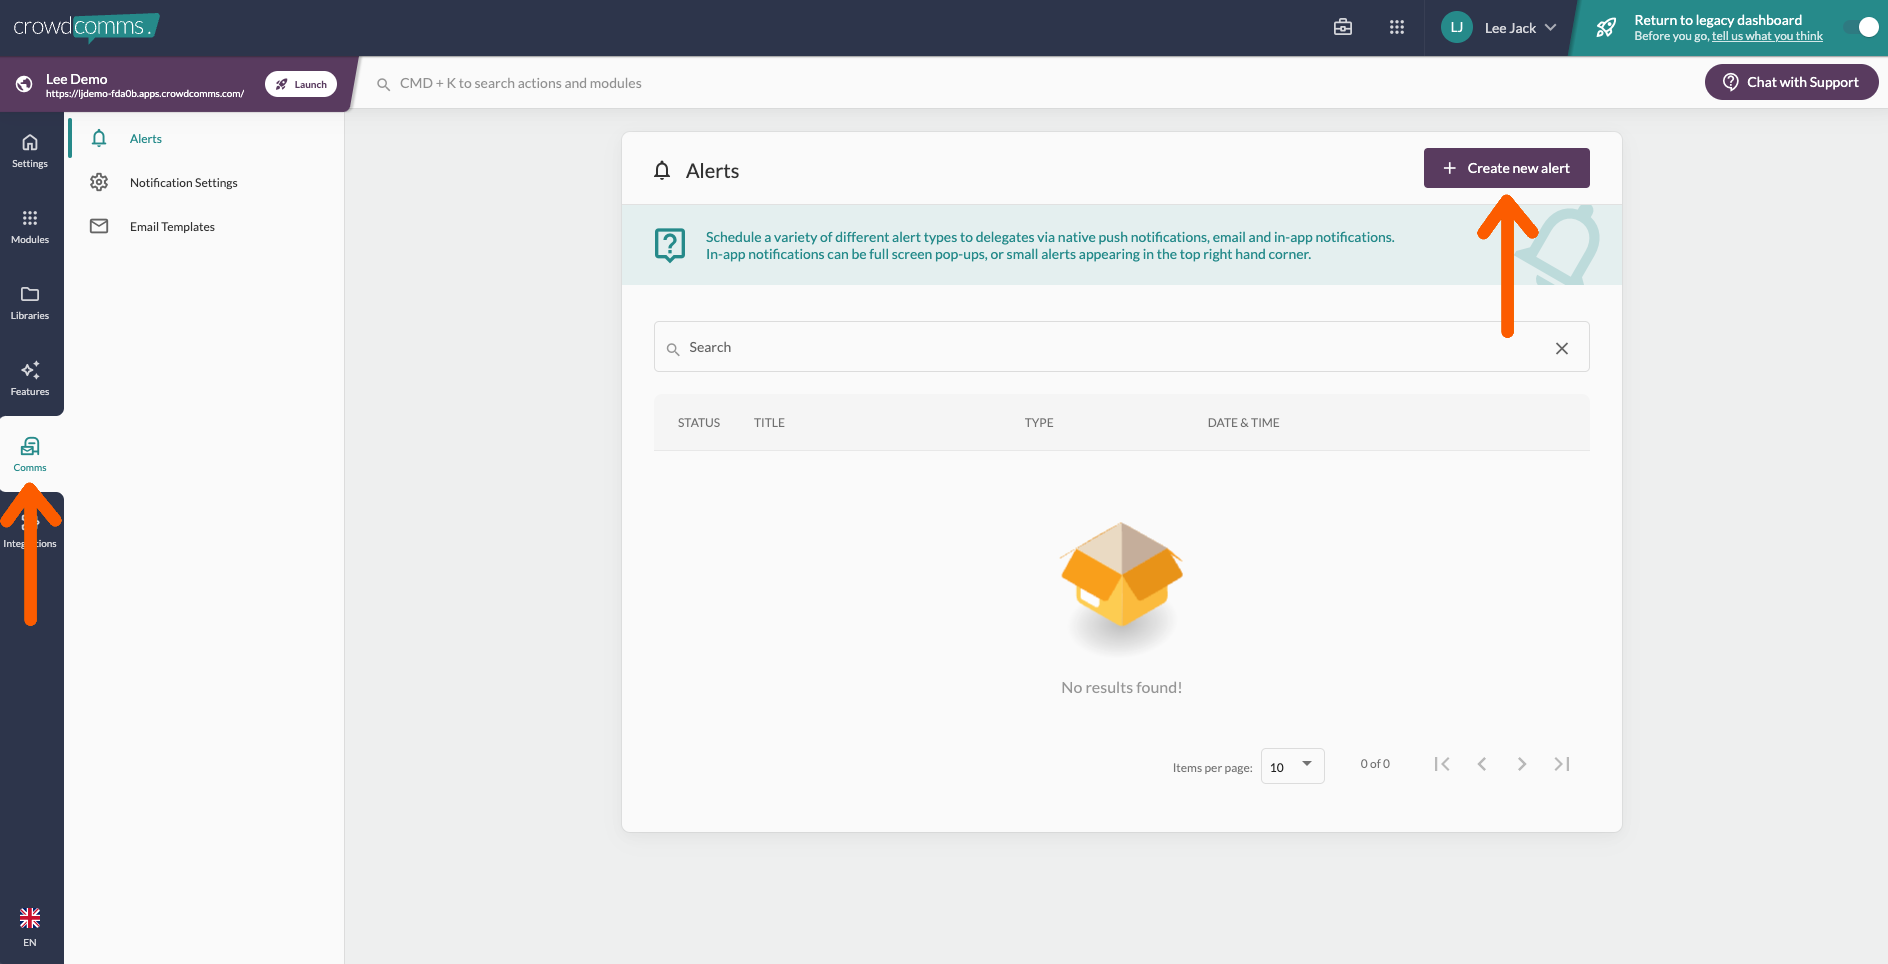Click the 'tell us what you think' link
1888x964 pixels.
click(x=1767, y=37)
